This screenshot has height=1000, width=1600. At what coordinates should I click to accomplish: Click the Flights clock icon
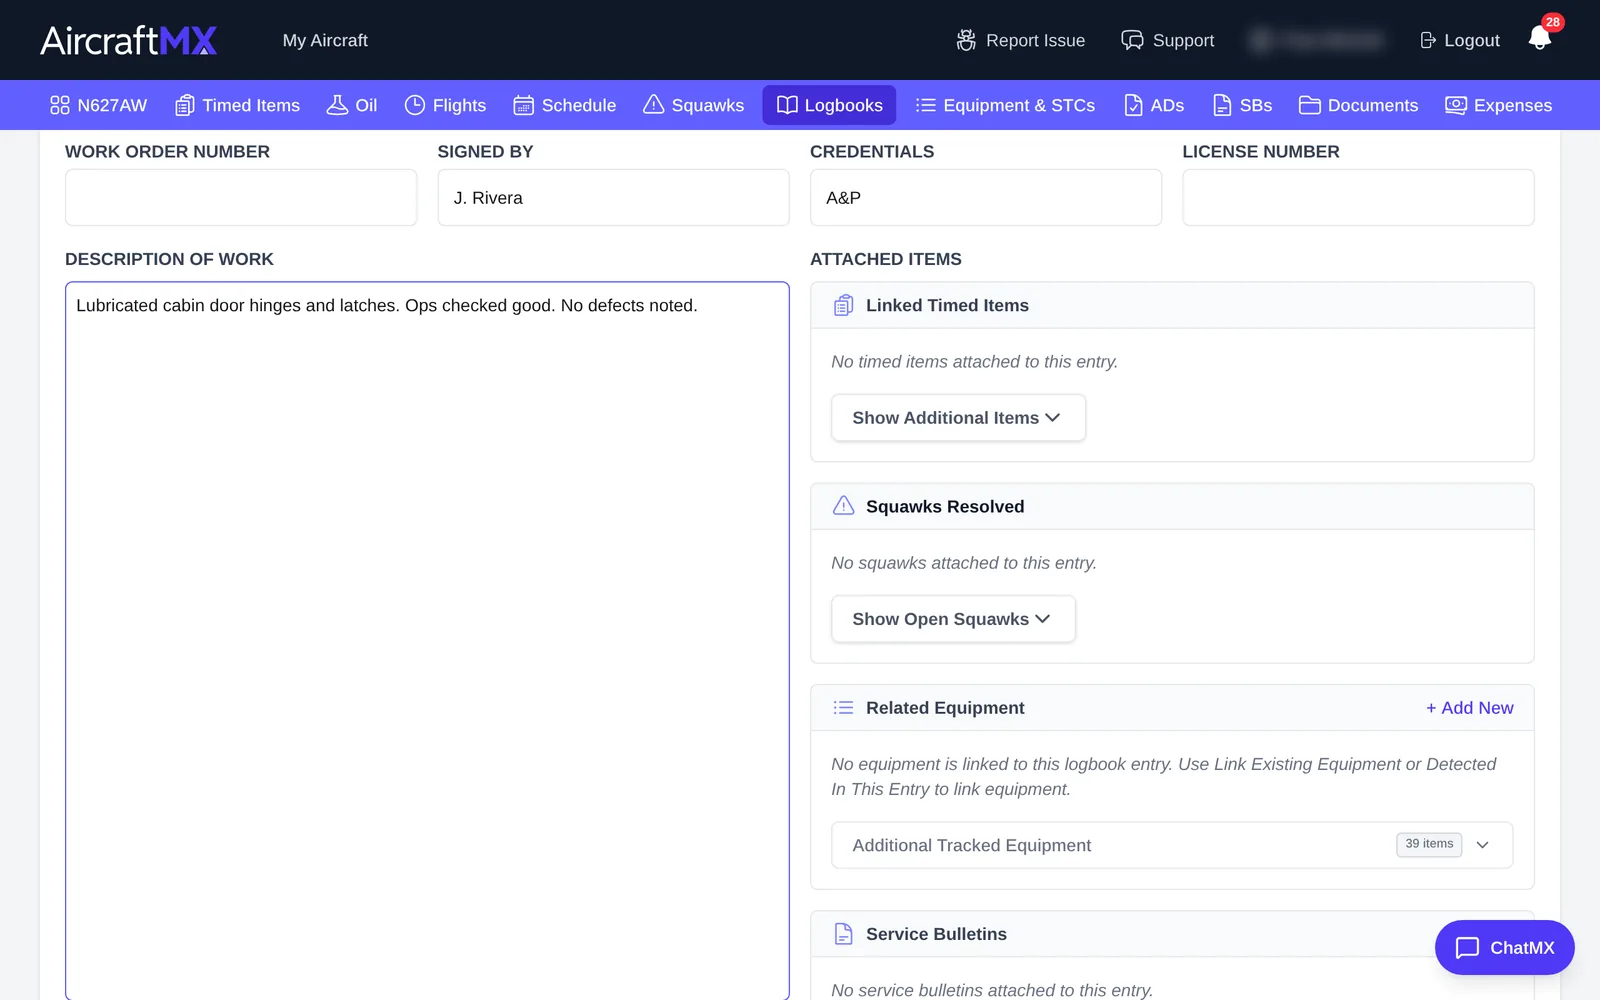(x=415, y=105)
